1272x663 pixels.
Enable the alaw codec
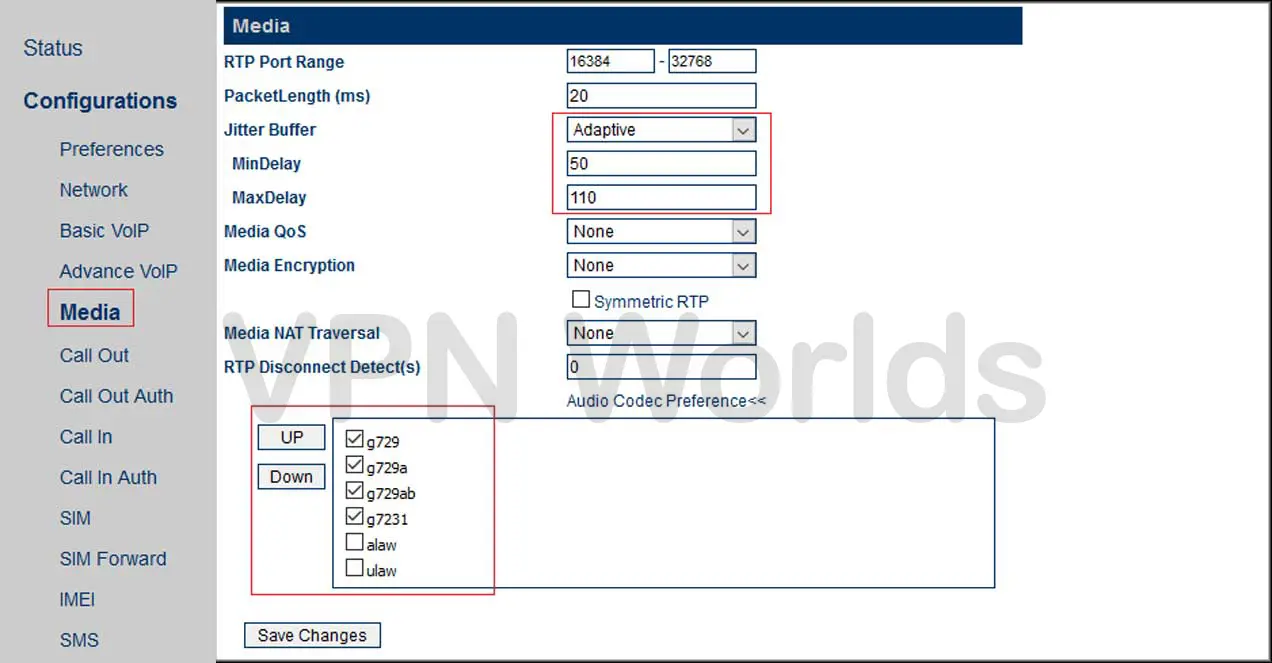(355, 541)
